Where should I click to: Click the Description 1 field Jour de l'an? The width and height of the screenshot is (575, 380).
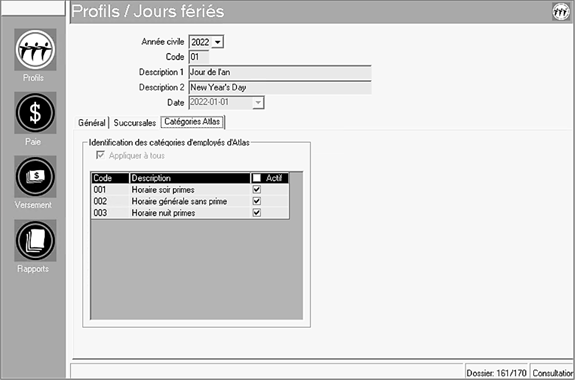[x=280, y=72]
